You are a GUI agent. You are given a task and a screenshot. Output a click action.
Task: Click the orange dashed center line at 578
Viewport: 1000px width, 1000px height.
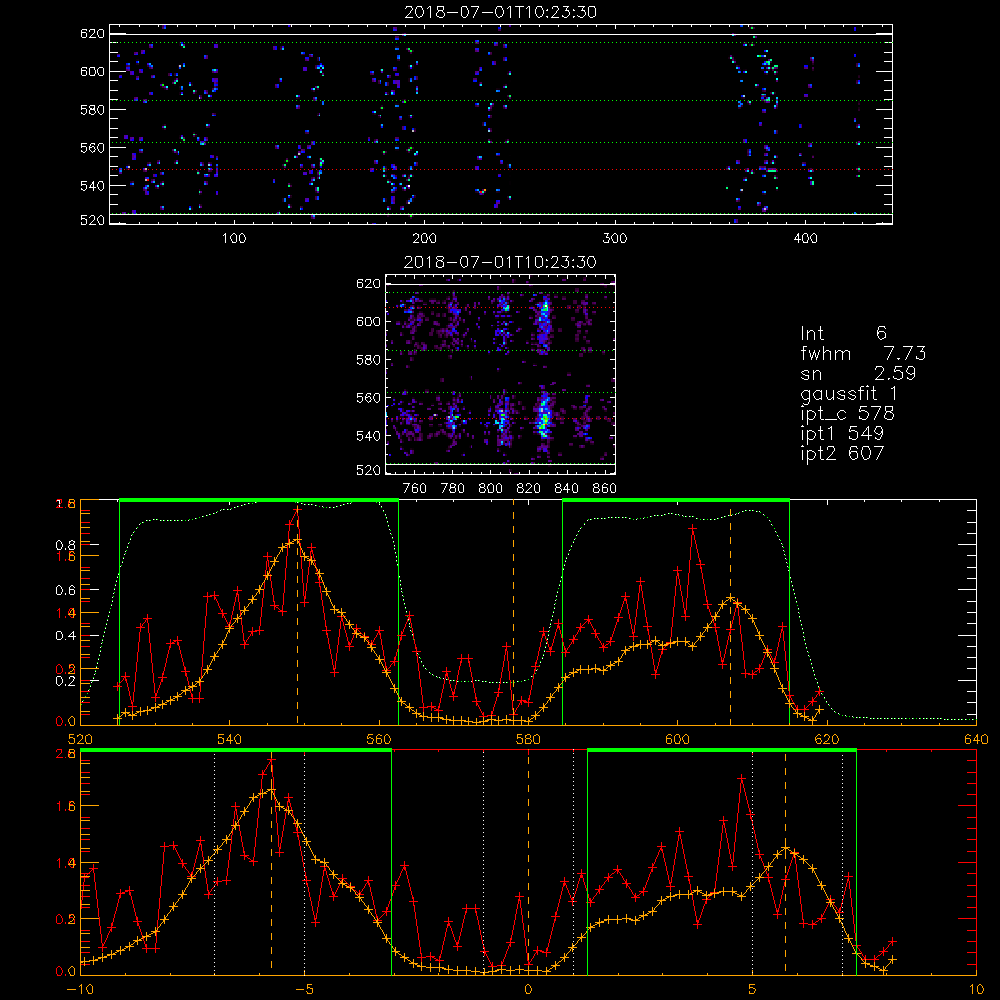(513, 612)
